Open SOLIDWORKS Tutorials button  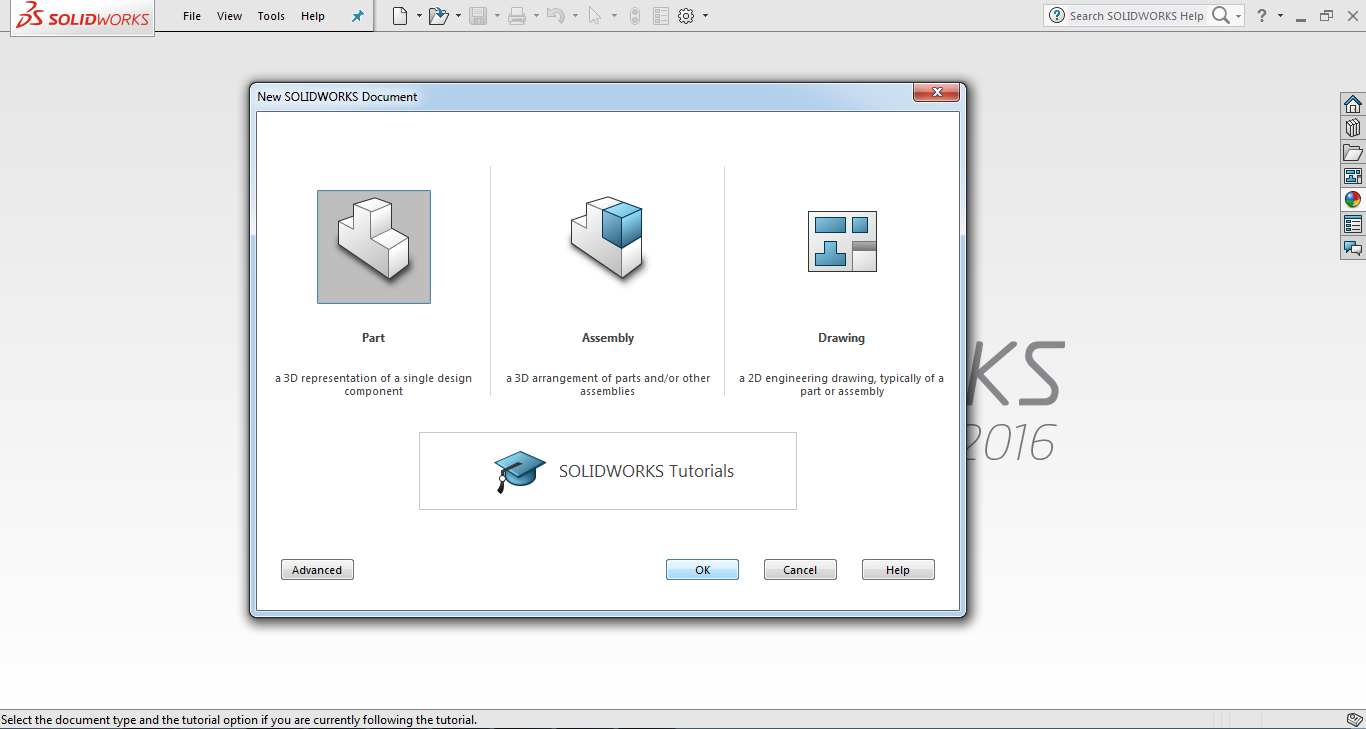[x=608, y=471]
